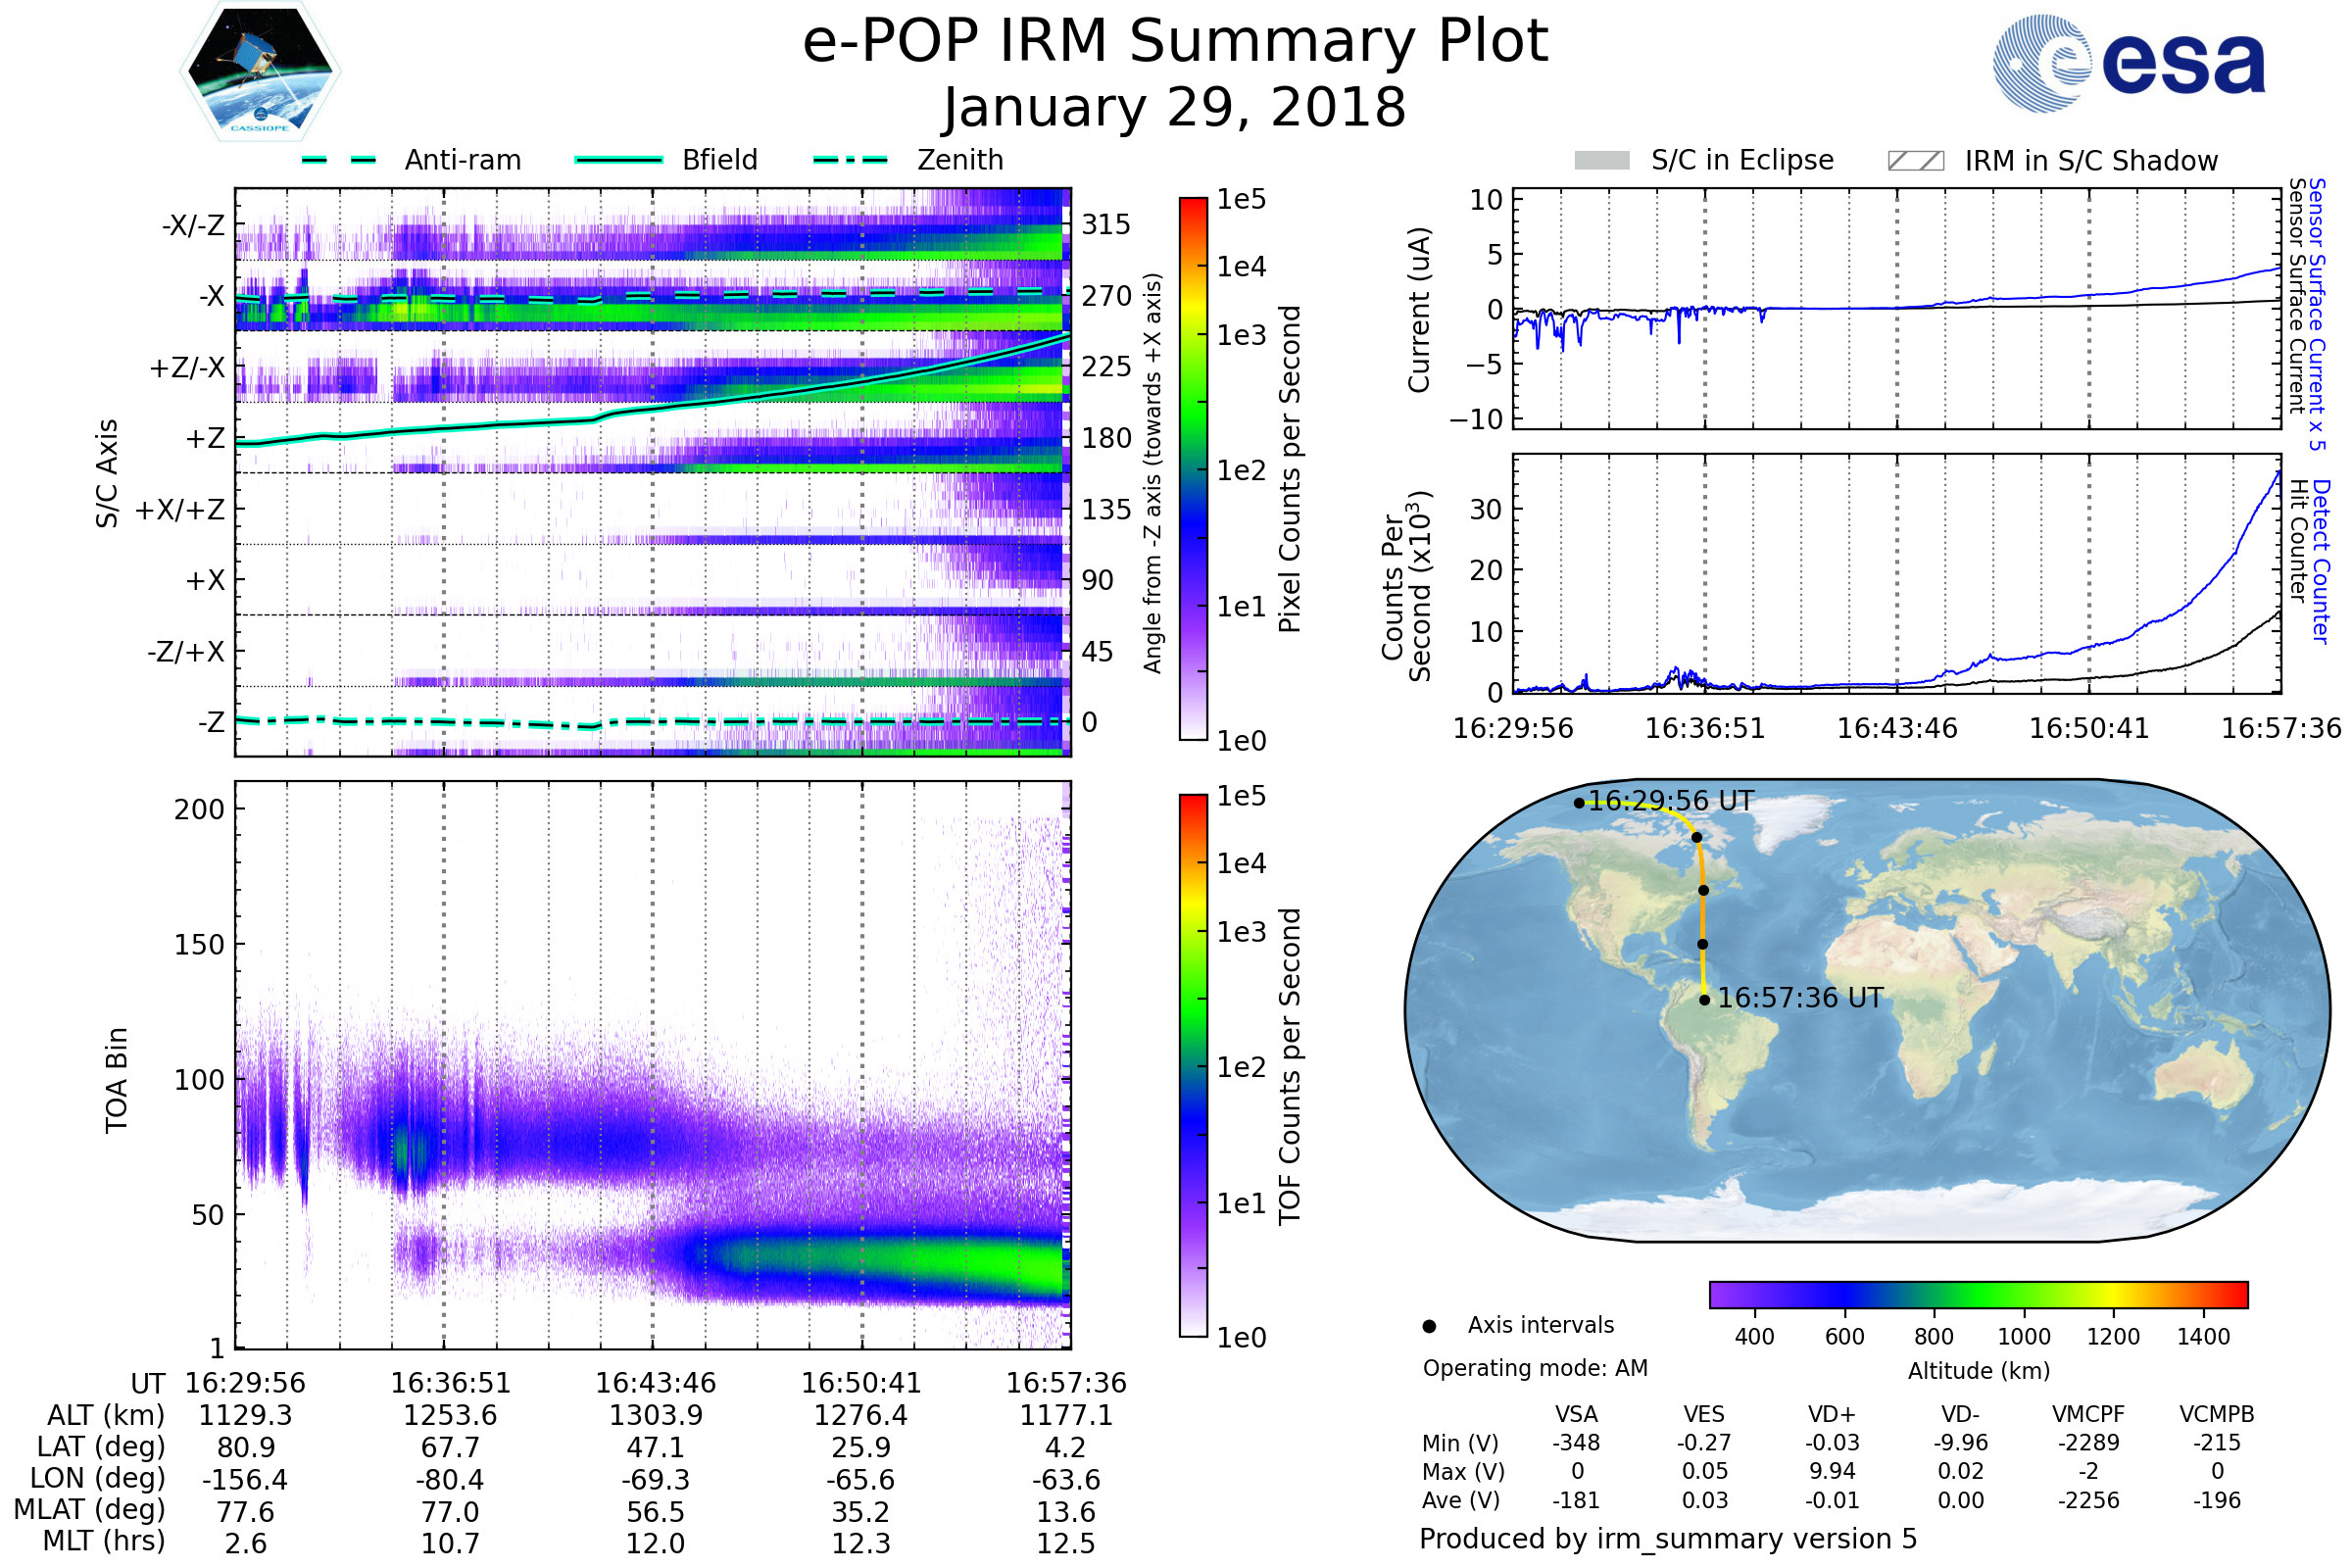The image size is (2352, 1568).
Task: Click the Operating mode: AM text
Action: (1535, 1368)
